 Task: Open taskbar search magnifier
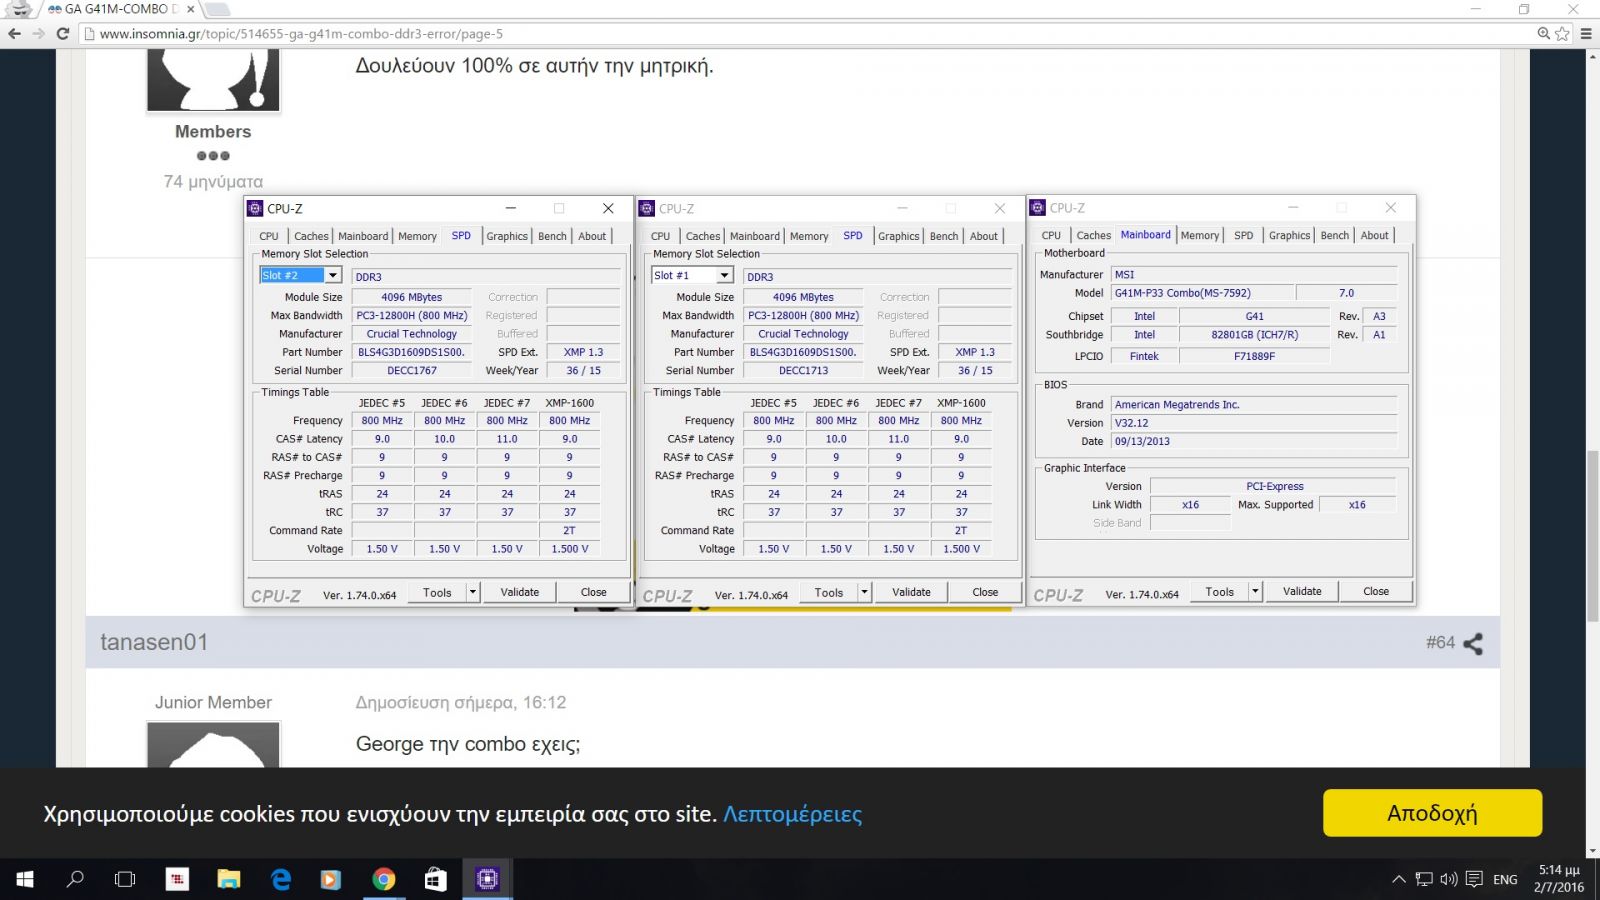tap(75, 879)
